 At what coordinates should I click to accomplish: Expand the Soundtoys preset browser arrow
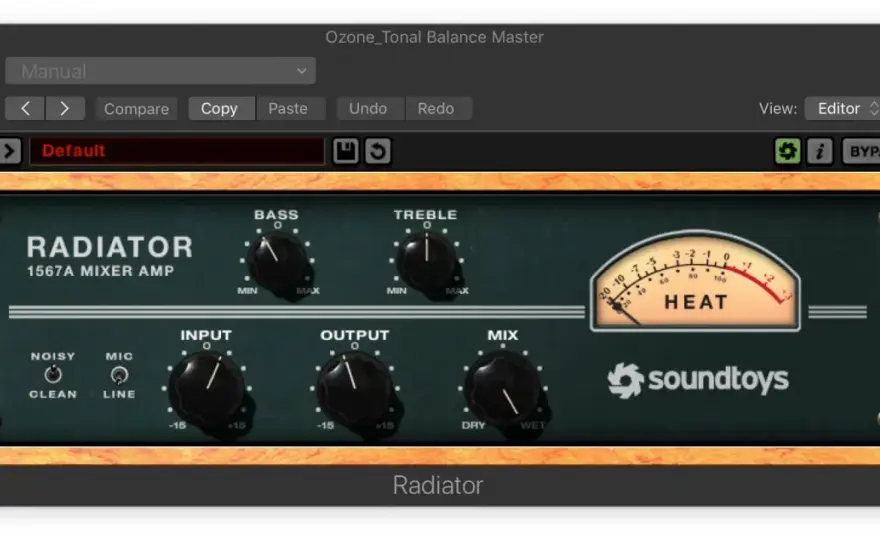[10, 151]
